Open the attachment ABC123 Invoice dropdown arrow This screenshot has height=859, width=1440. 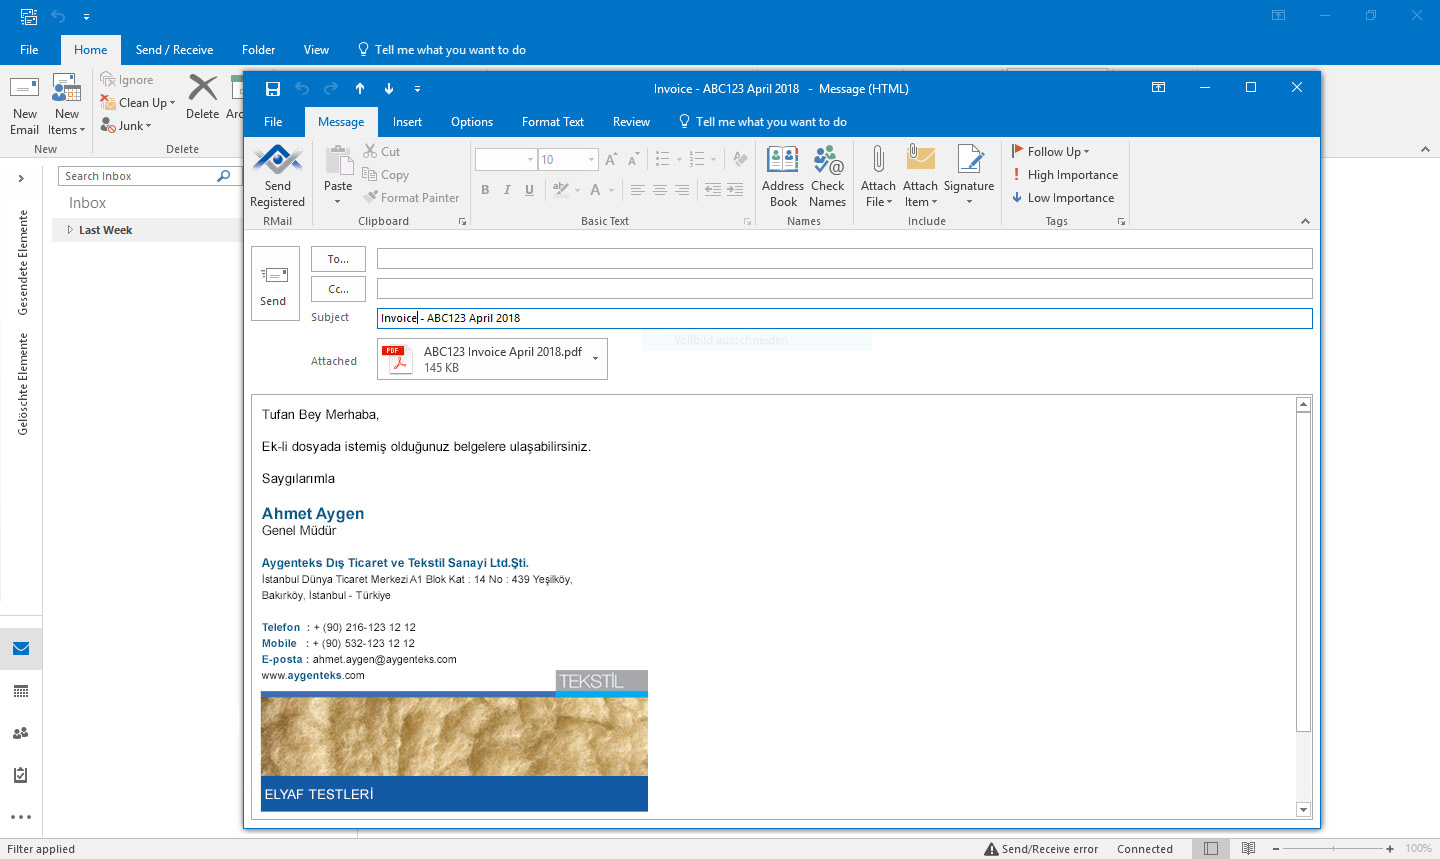pyautogui.click(x=596, y=359)
